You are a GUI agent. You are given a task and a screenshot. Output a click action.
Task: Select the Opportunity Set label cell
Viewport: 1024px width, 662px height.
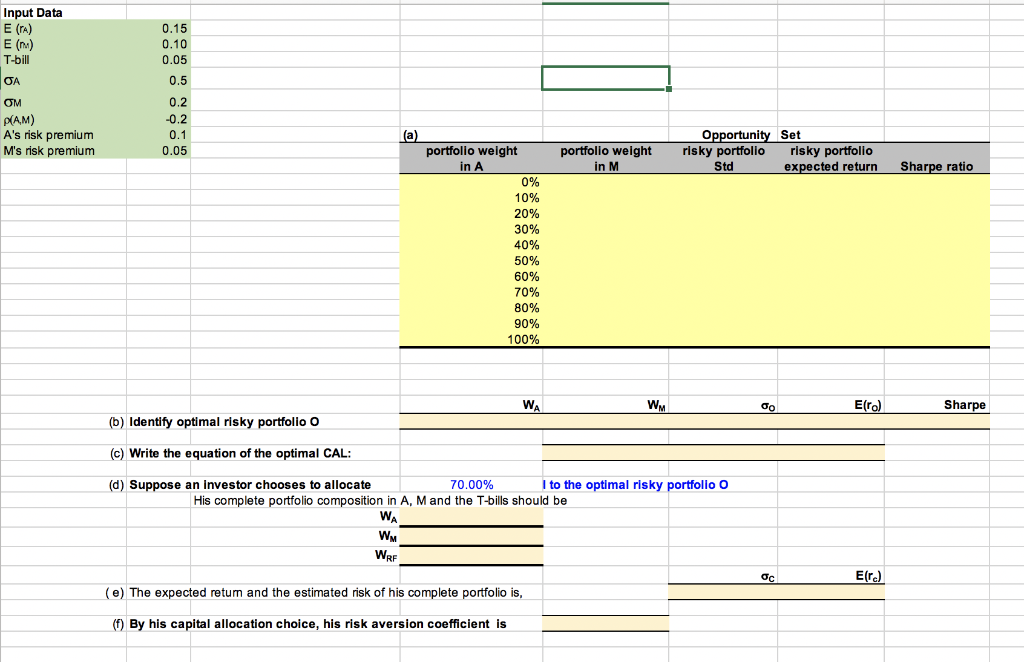[x=737, y=134]
